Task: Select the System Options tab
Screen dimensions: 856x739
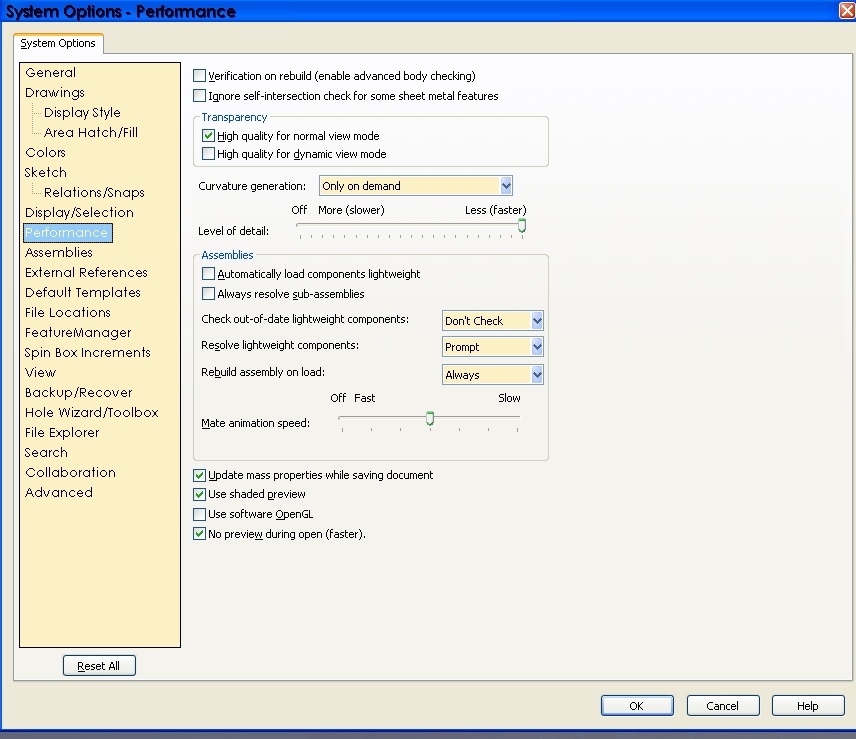Action: coord(58,43)
